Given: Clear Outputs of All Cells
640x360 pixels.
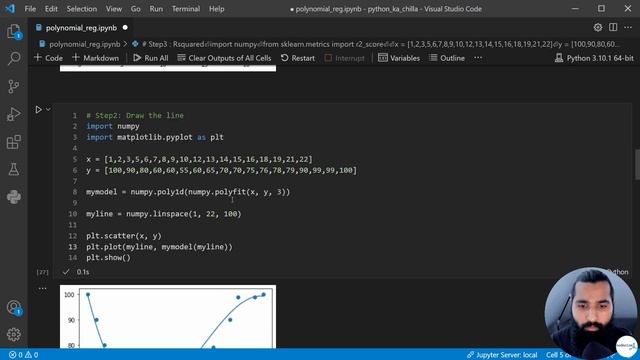Looking at the screenshot, I should pos(224,58).
